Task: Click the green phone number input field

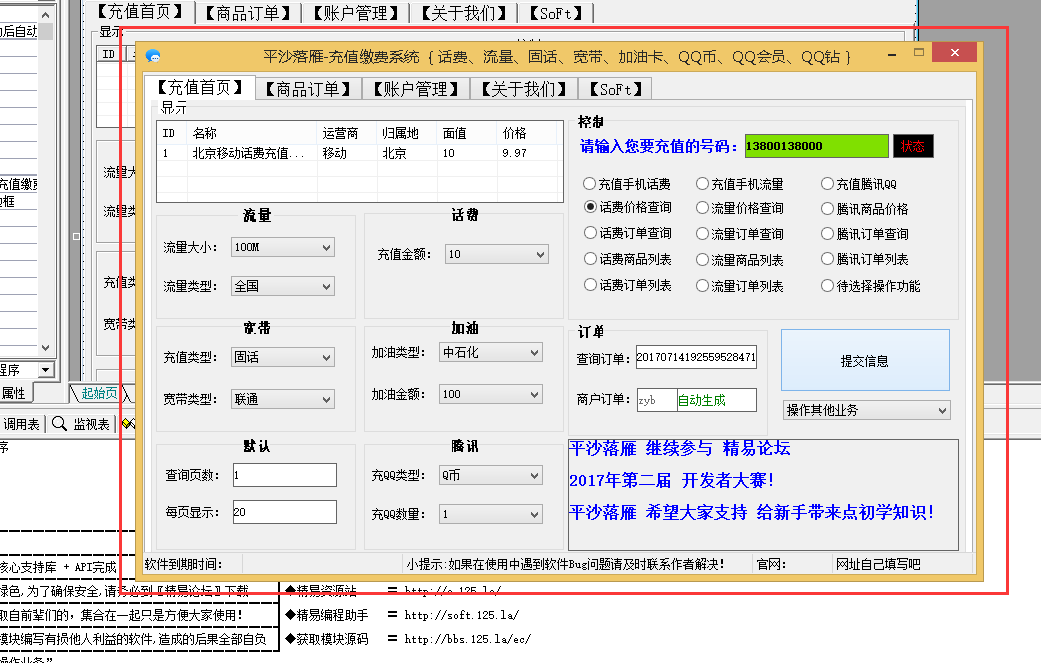Action: tap(815, 146)
